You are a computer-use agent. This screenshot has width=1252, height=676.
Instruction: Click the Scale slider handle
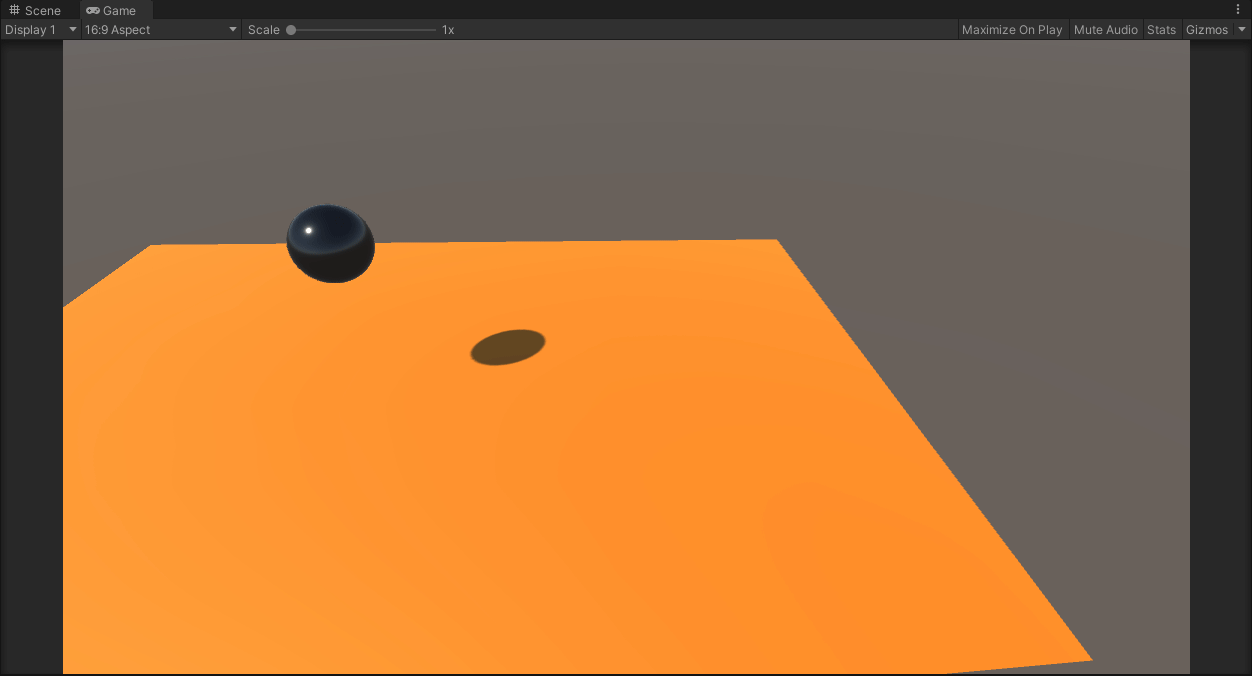(x=290, y=29)
